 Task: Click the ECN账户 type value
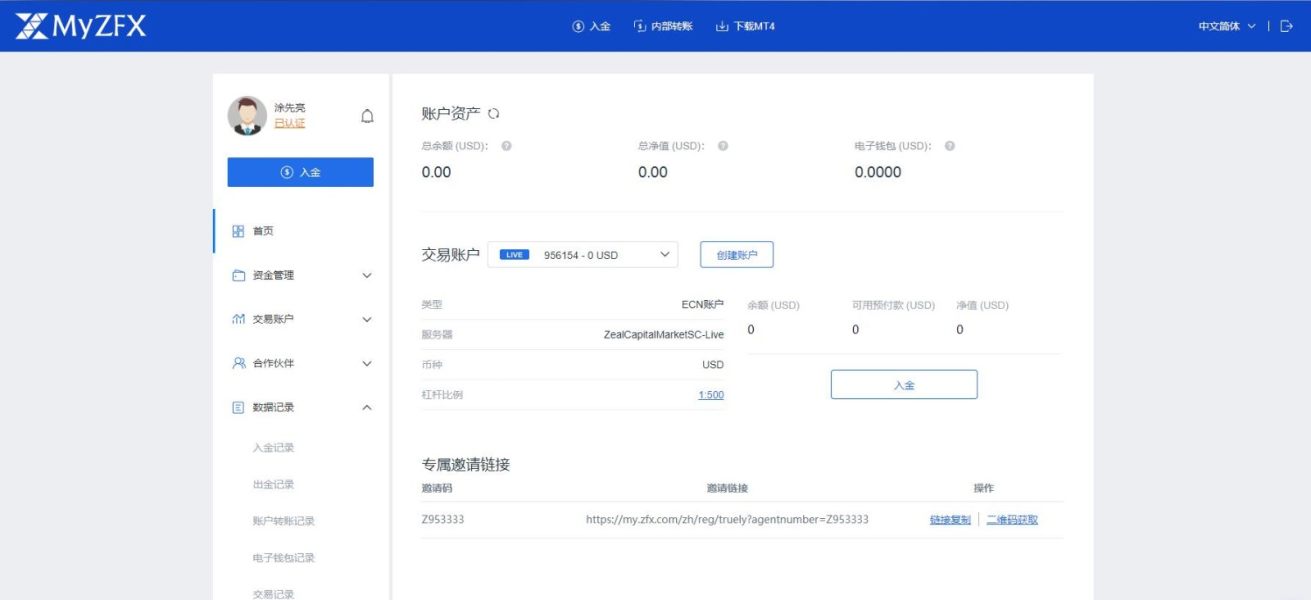point(703,305)
